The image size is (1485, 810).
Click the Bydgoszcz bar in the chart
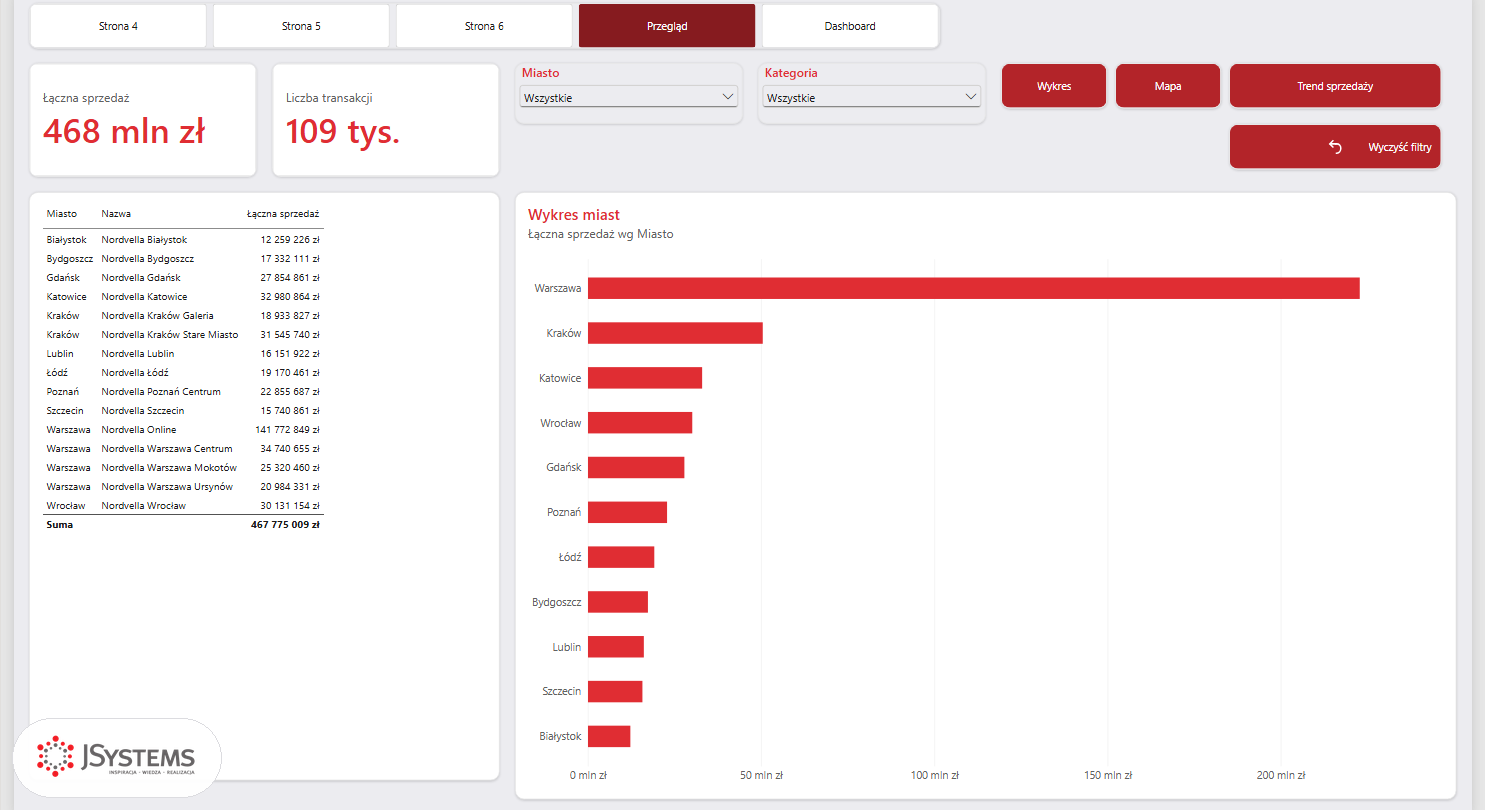click(x=618, y=602)
